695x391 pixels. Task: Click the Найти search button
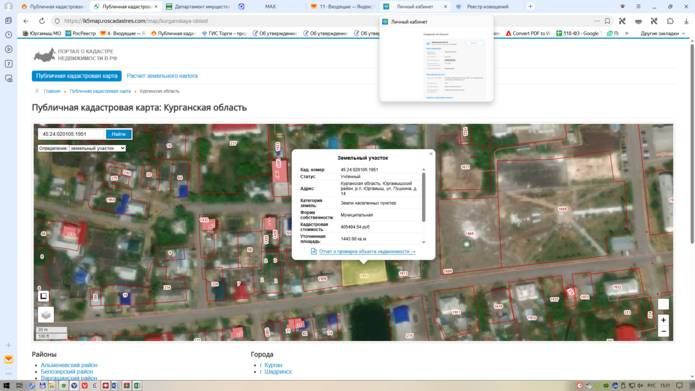(118, 134)
